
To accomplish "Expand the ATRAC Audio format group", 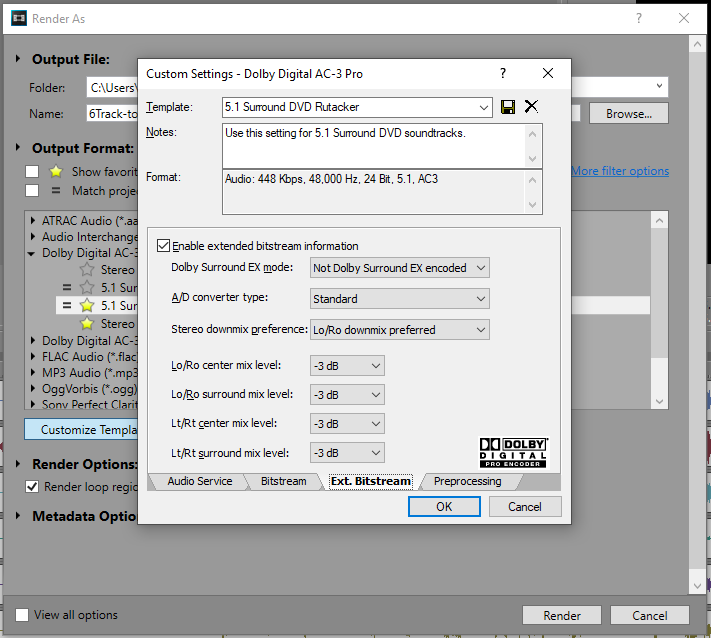I will point(33,221).
